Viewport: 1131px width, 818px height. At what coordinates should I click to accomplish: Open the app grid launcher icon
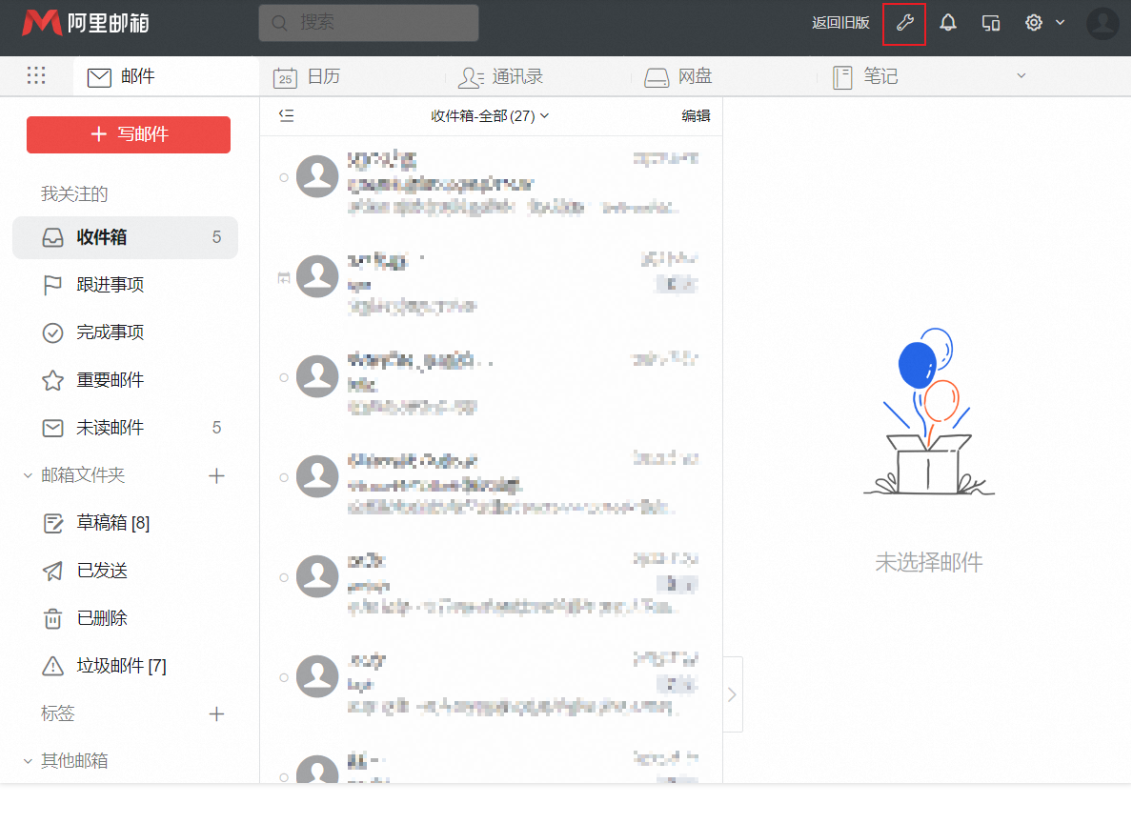tap(36, 76)
